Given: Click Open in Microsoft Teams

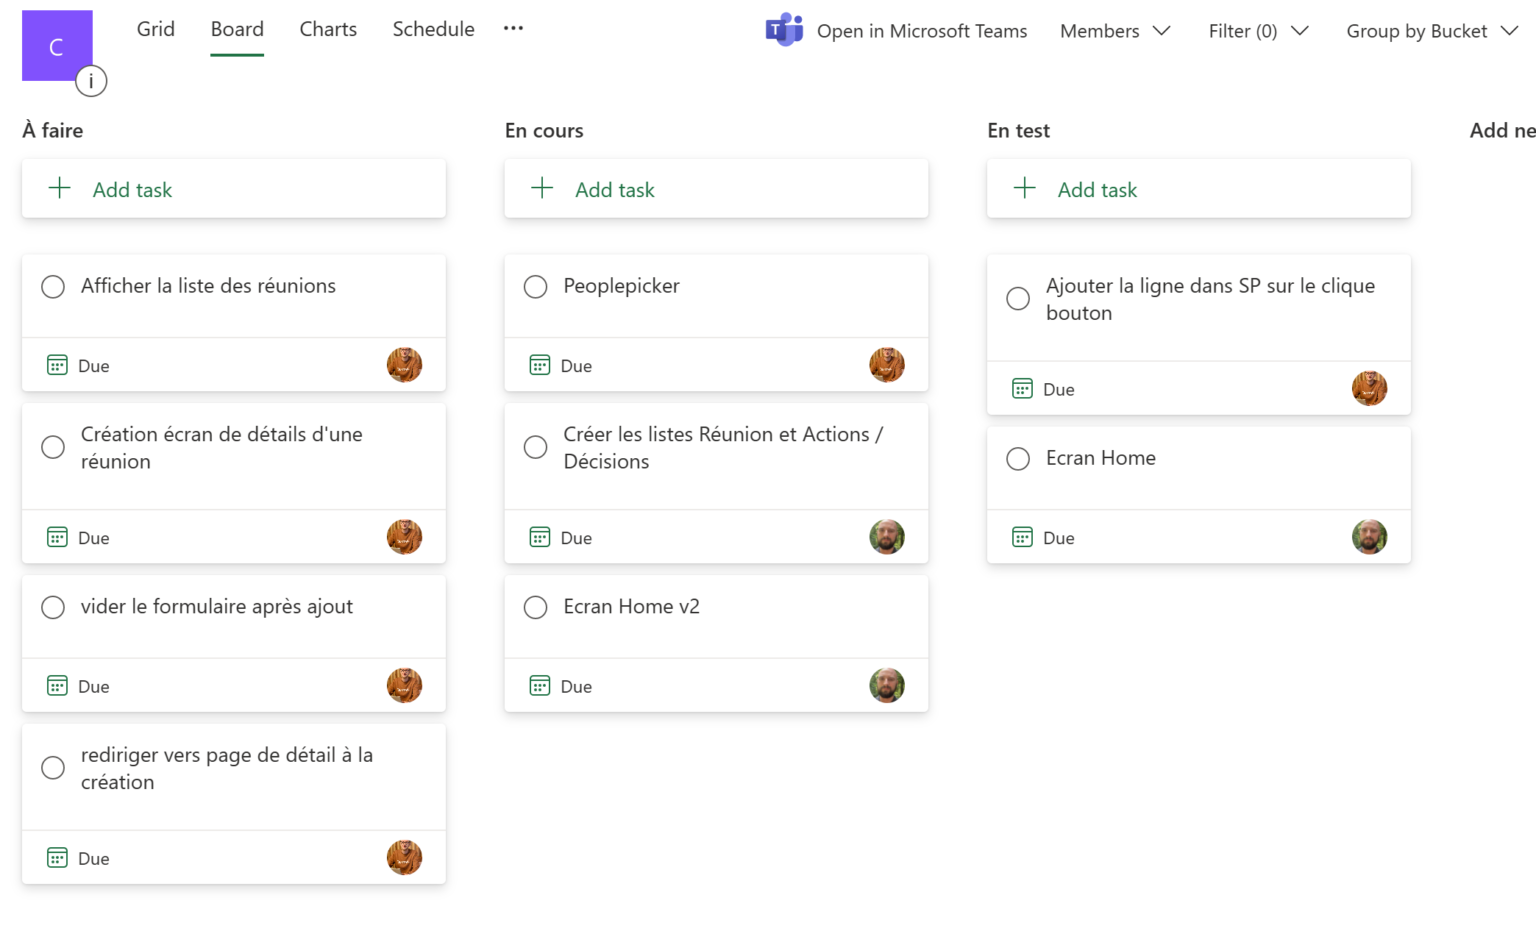Looking at the screenshot, I should [921, 31].
